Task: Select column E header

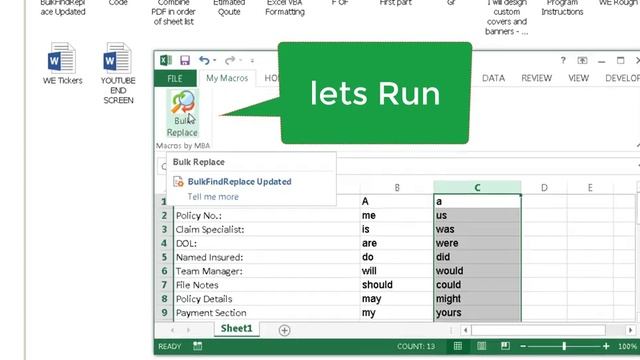Action: click(590, 187)
